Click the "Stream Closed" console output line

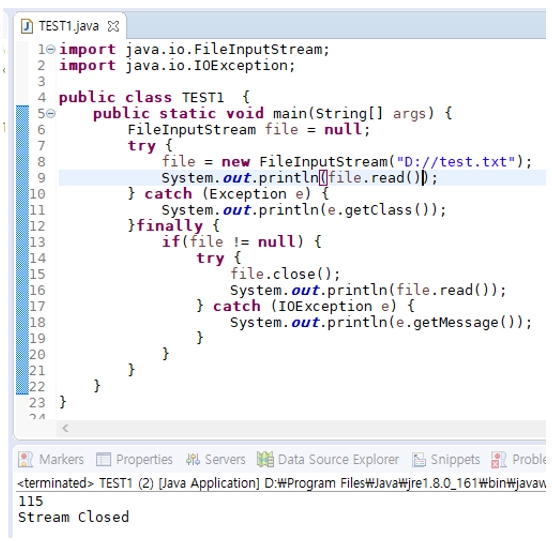[74, 517]
